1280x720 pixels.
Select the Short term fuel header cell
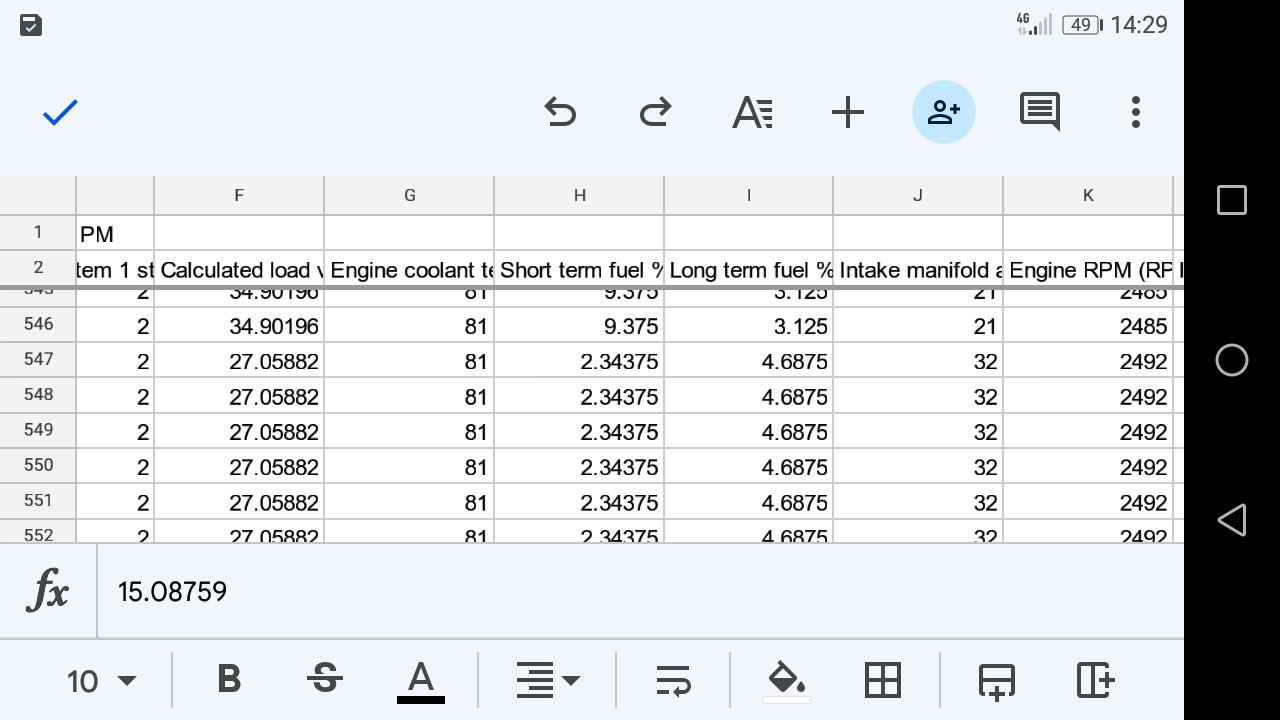pos(579,269)
